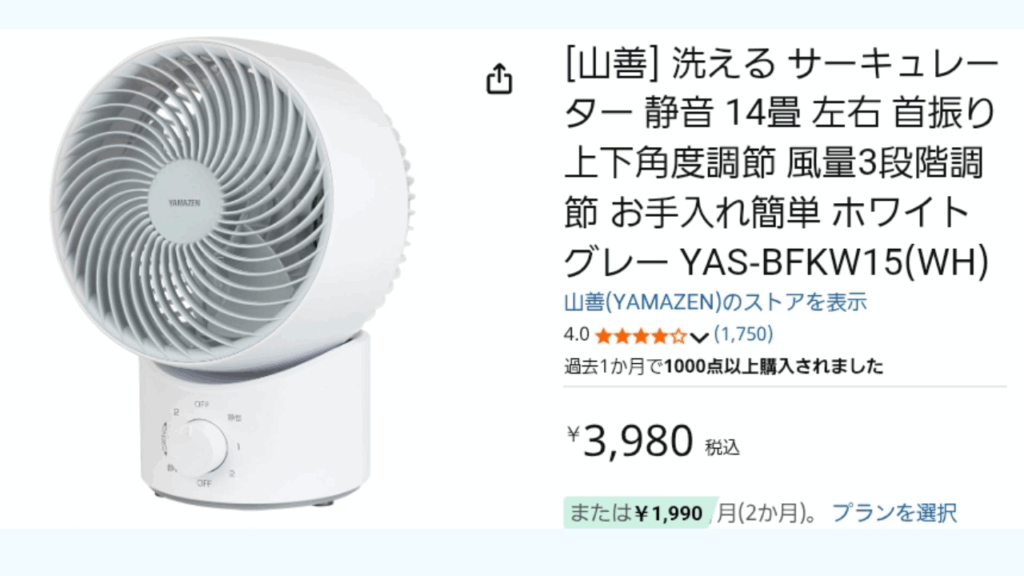Screen dimensions: 1024x576
Task: Open the circulator fan product image
Action: (x=233, y=274)
